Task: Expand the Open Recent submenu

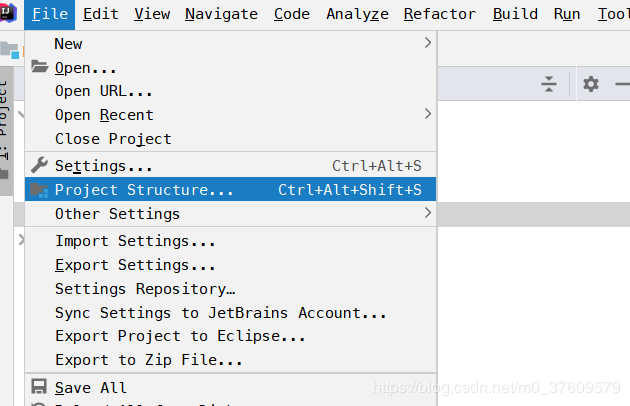Action: click(x=230, y=115)
